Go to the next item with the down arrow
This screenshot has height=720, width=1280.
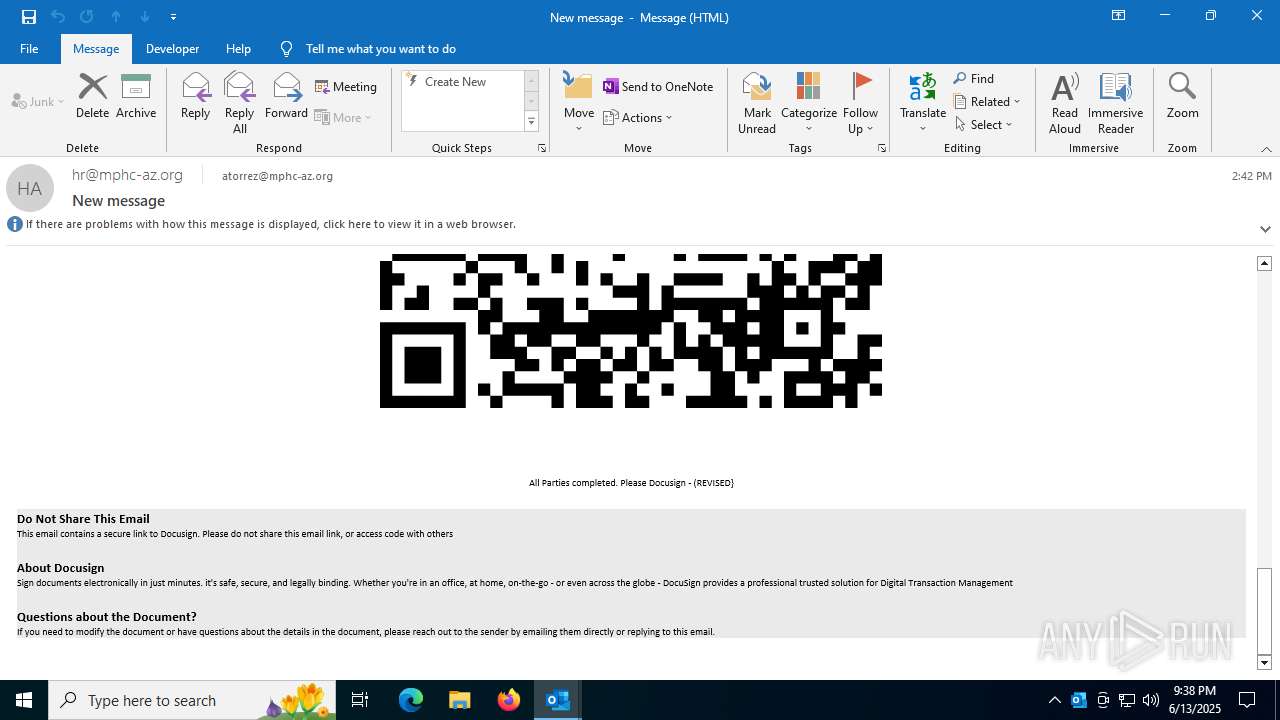coord(145,17)
